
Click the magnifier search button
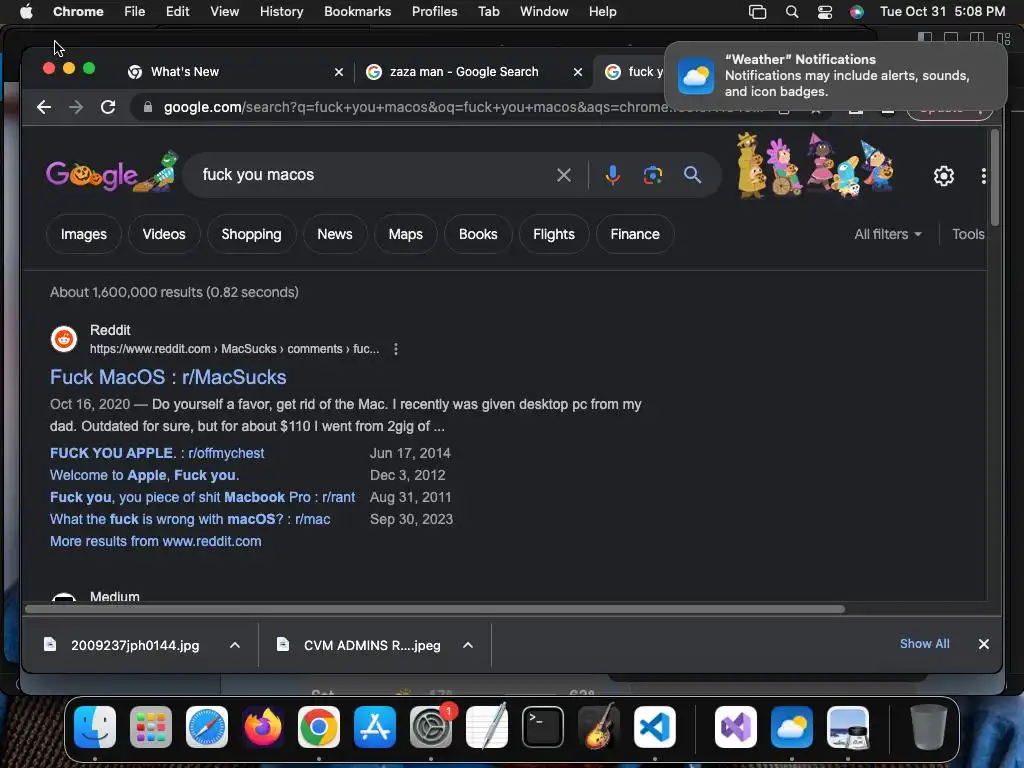tap(692, 175)
